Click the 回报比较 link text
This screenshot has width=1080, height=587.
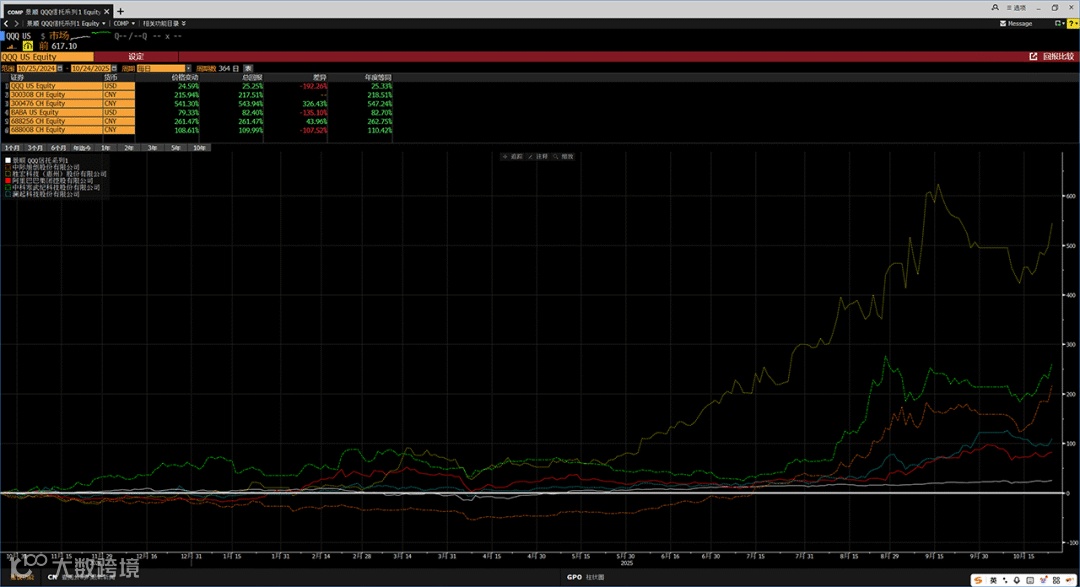(x=1058, y=56)
